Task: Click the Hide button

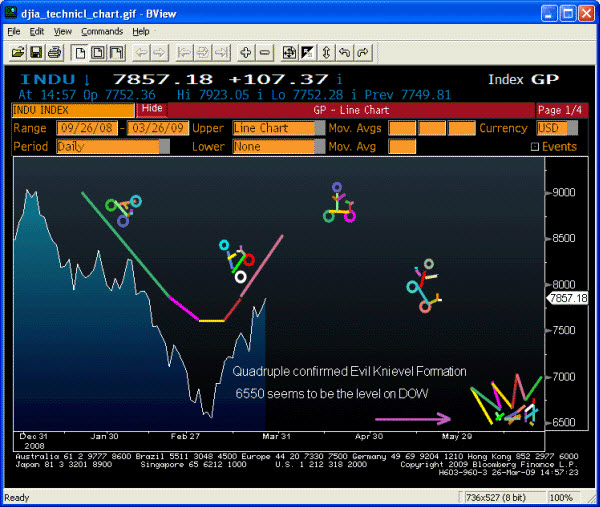Action: tap(152, 108)
